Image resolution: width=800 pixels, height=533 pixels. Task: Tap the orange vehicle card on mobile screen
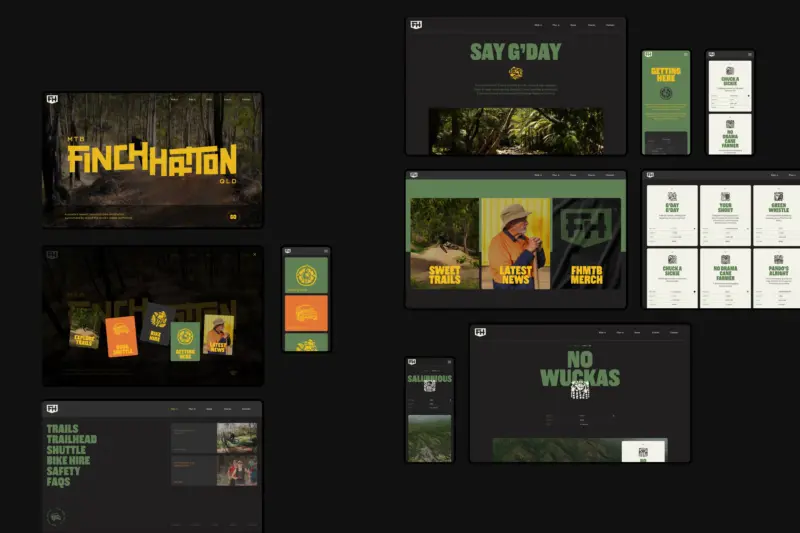coord(306,313)
